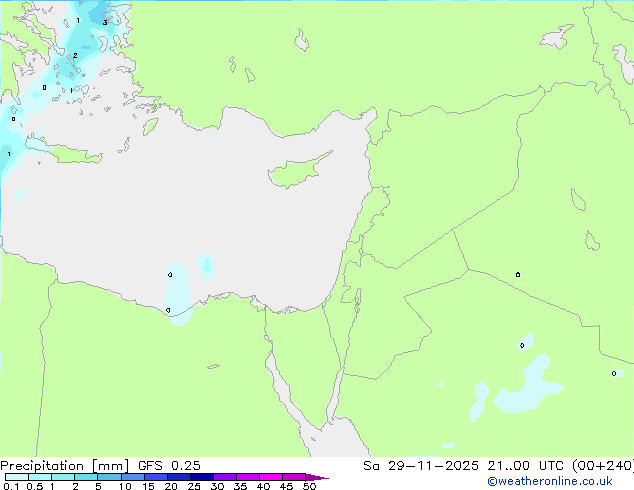The height and width of the screenshot is (490, 634).
Task: Pick the 0.1–0.5 mm legend swatch
Action: pyautogui.click(x=17, y=477)
